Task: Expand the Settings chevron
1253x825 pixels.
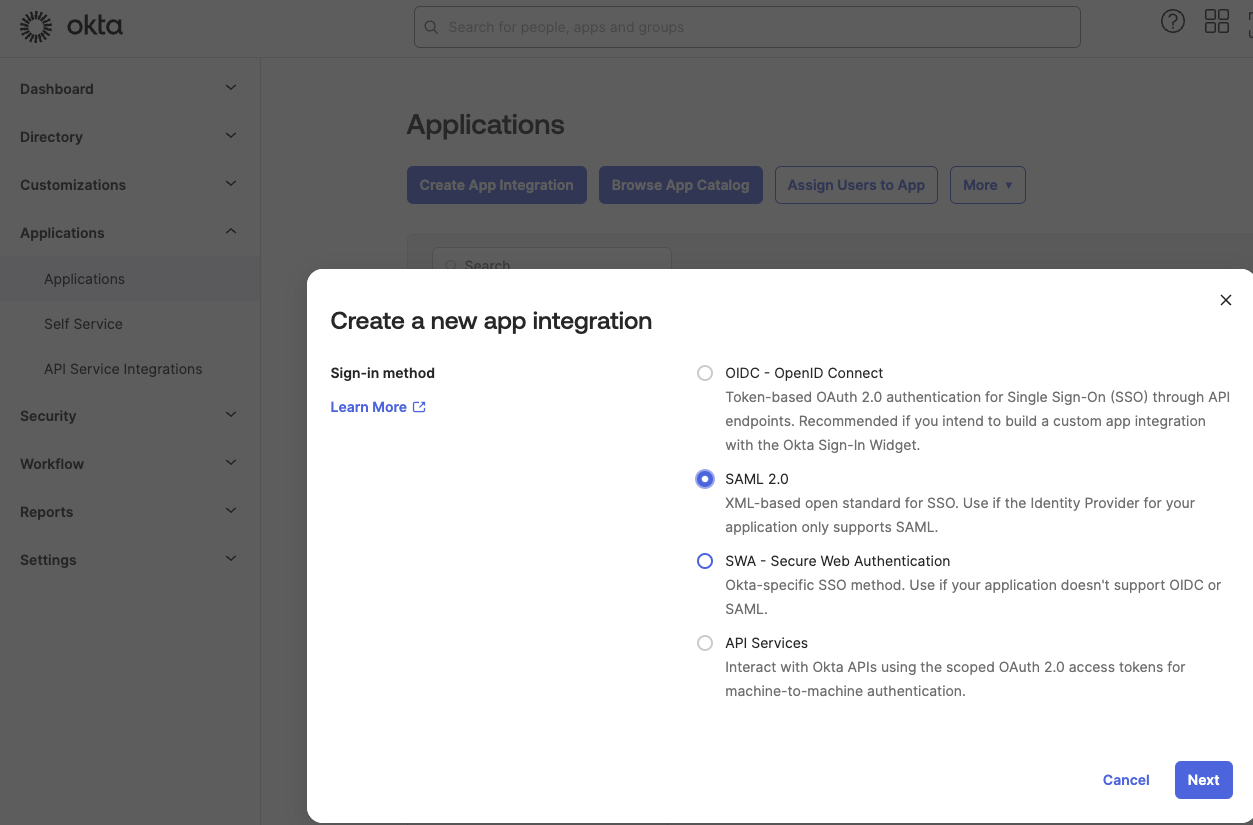Action: point(231,559)
